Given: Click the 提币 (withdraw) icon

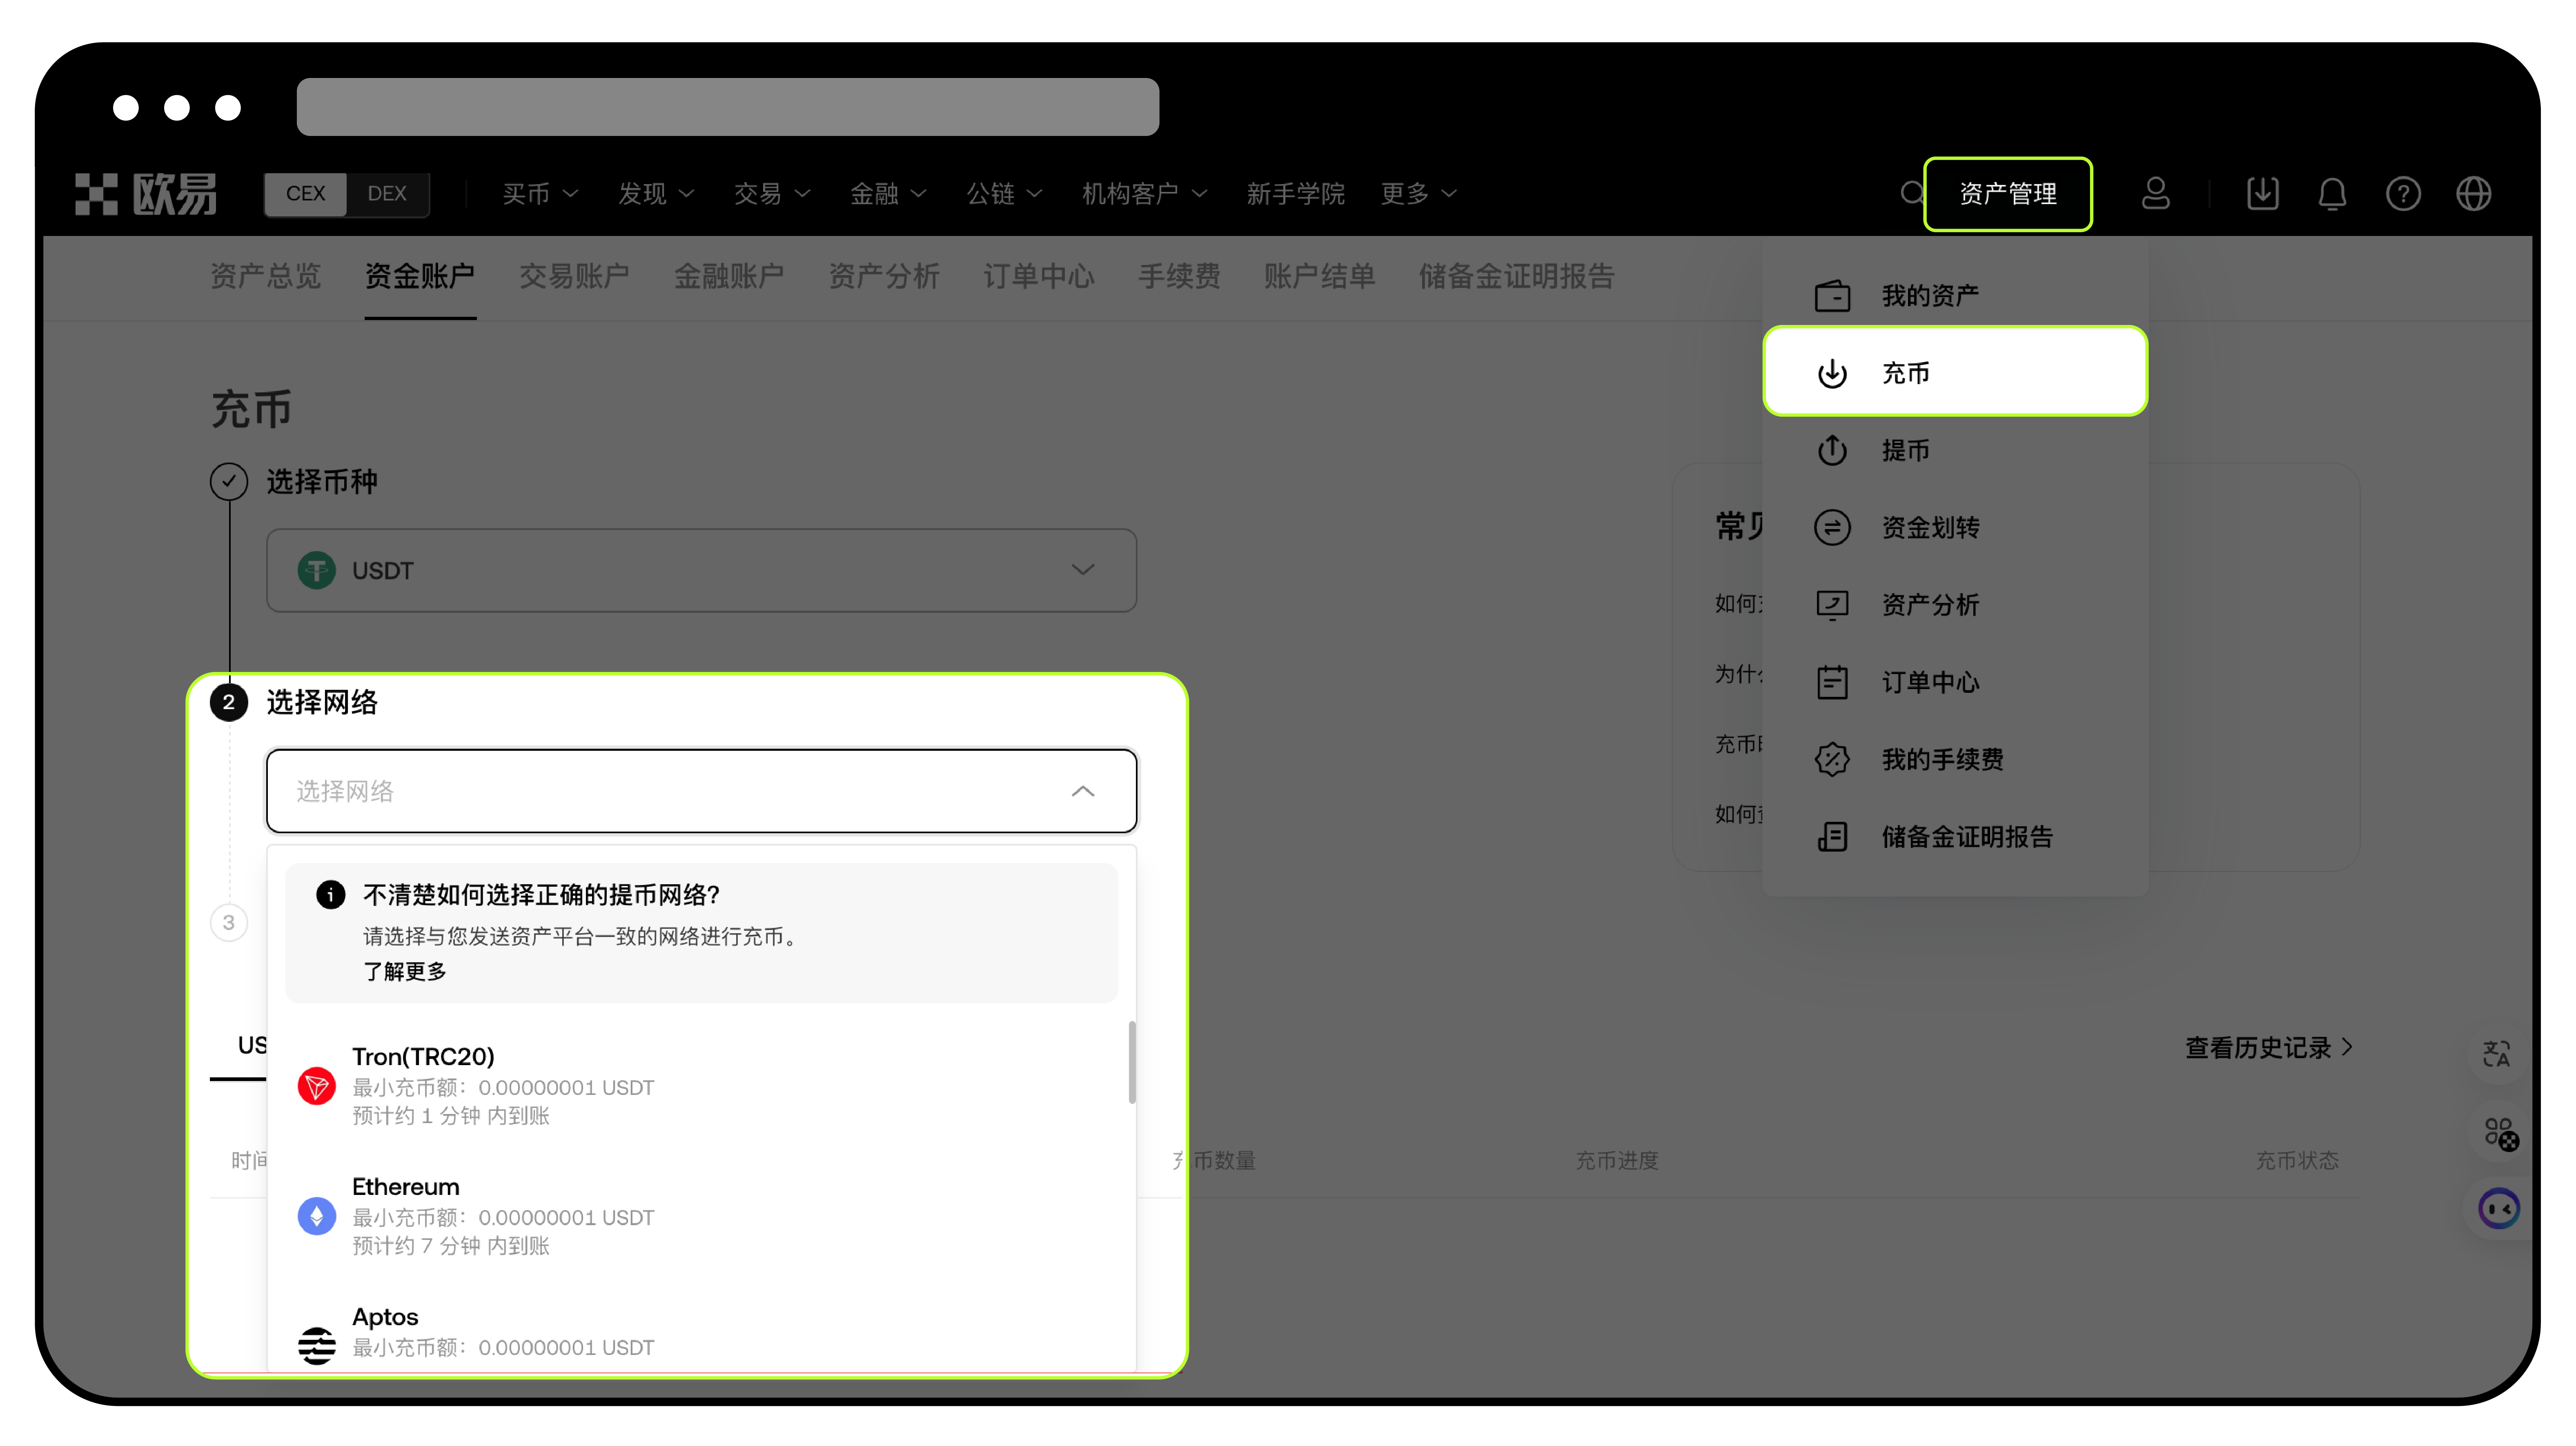Looking at the screenshot, I should point(1833,449).
